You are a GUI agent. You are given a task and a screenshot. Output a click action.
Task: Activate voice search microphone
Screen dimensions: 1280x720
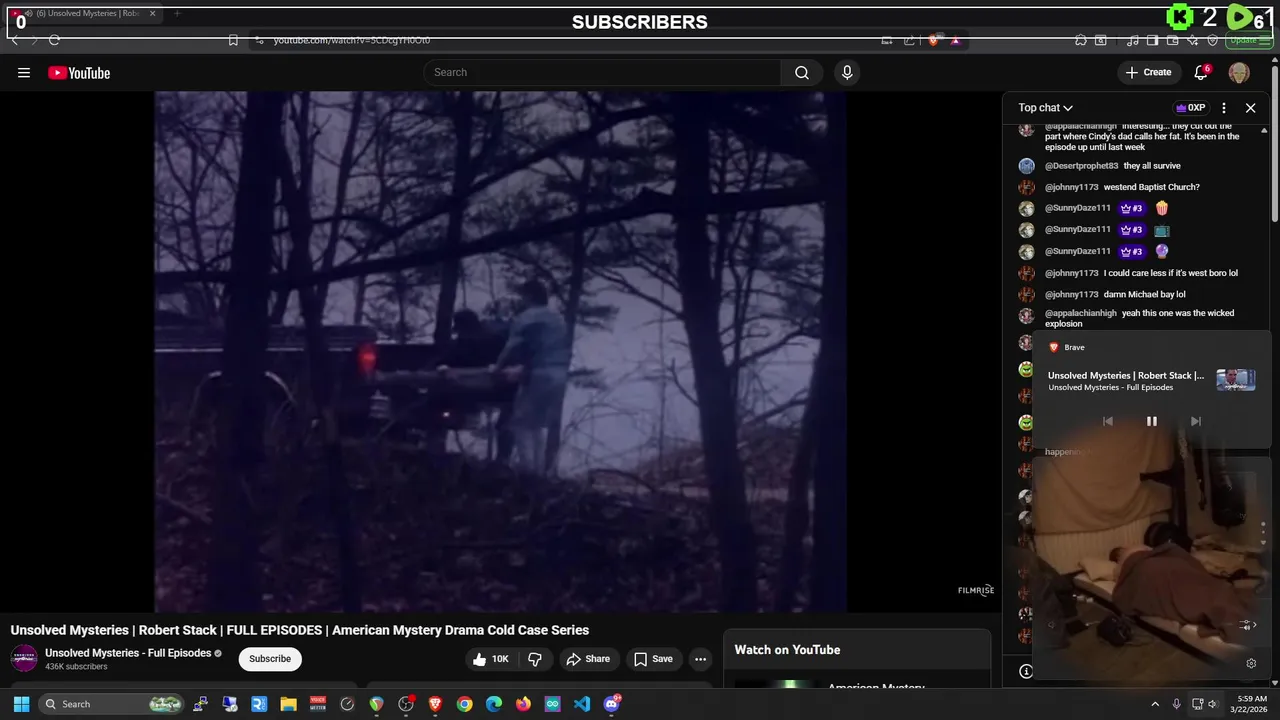coord(847,72)
